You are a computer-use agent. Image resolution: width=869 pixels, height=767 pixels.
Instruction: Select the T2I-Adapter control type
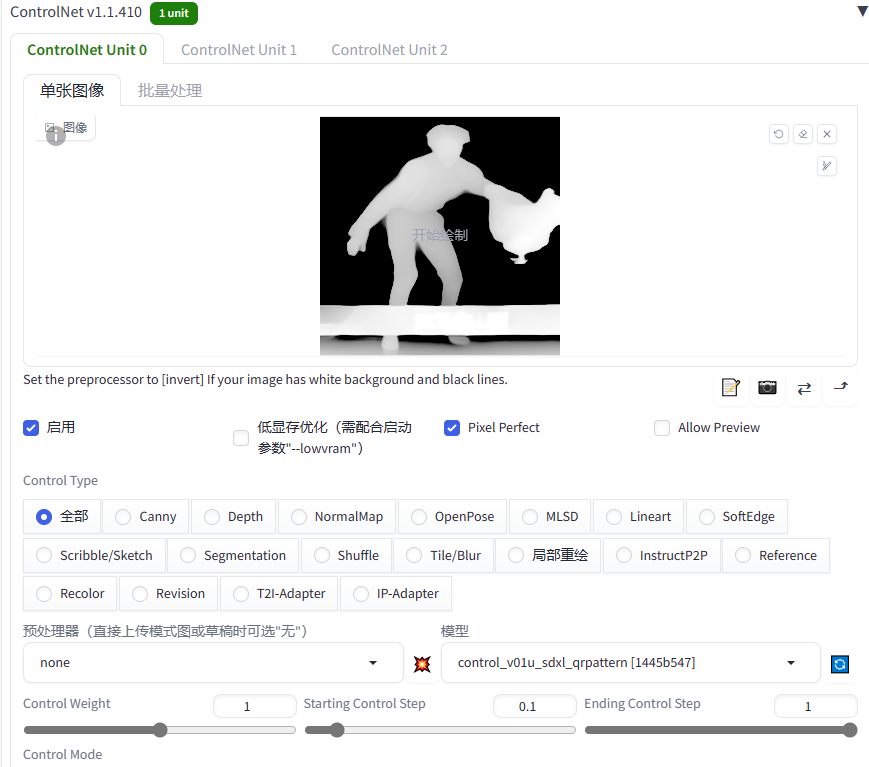279,594
